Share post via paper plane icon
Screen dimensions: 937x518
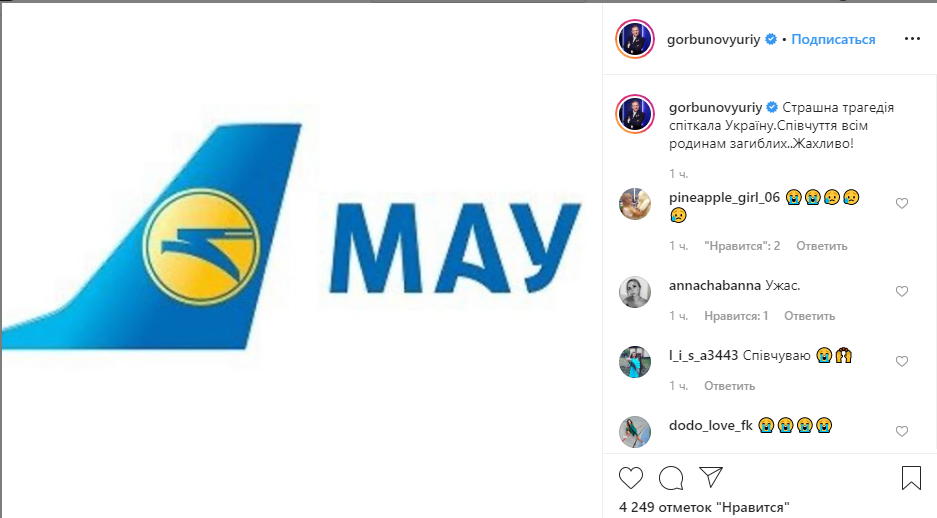[x=711, y=477]
